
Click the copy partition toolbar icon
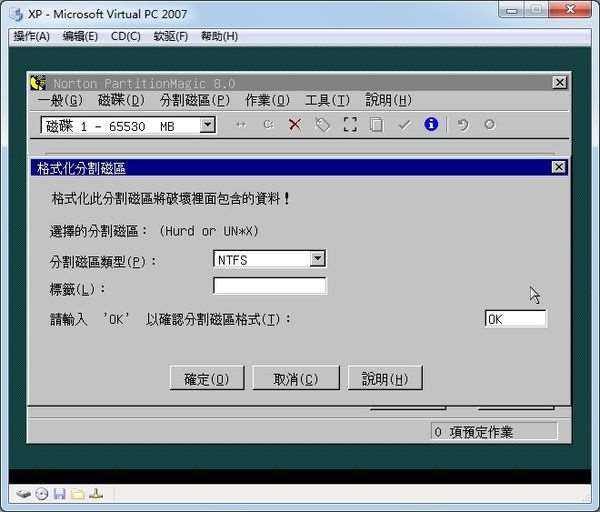(x=377, y=125)
